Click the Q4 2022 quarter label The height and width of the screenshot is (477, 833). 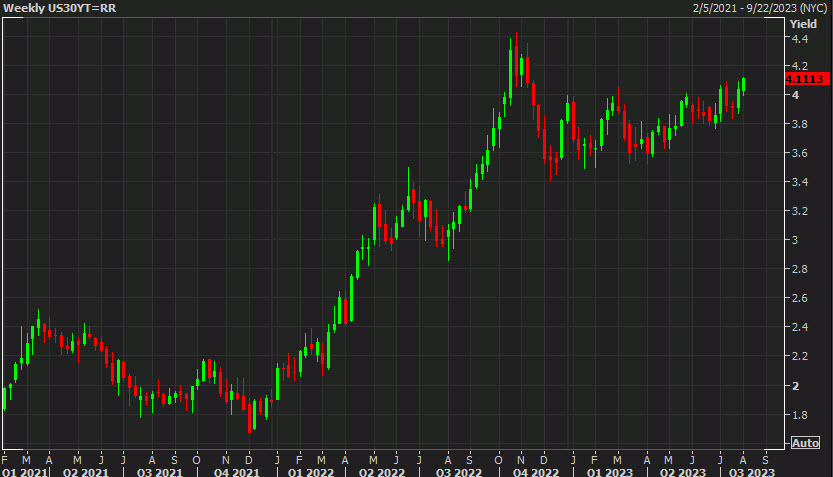(x=536, y=472)
